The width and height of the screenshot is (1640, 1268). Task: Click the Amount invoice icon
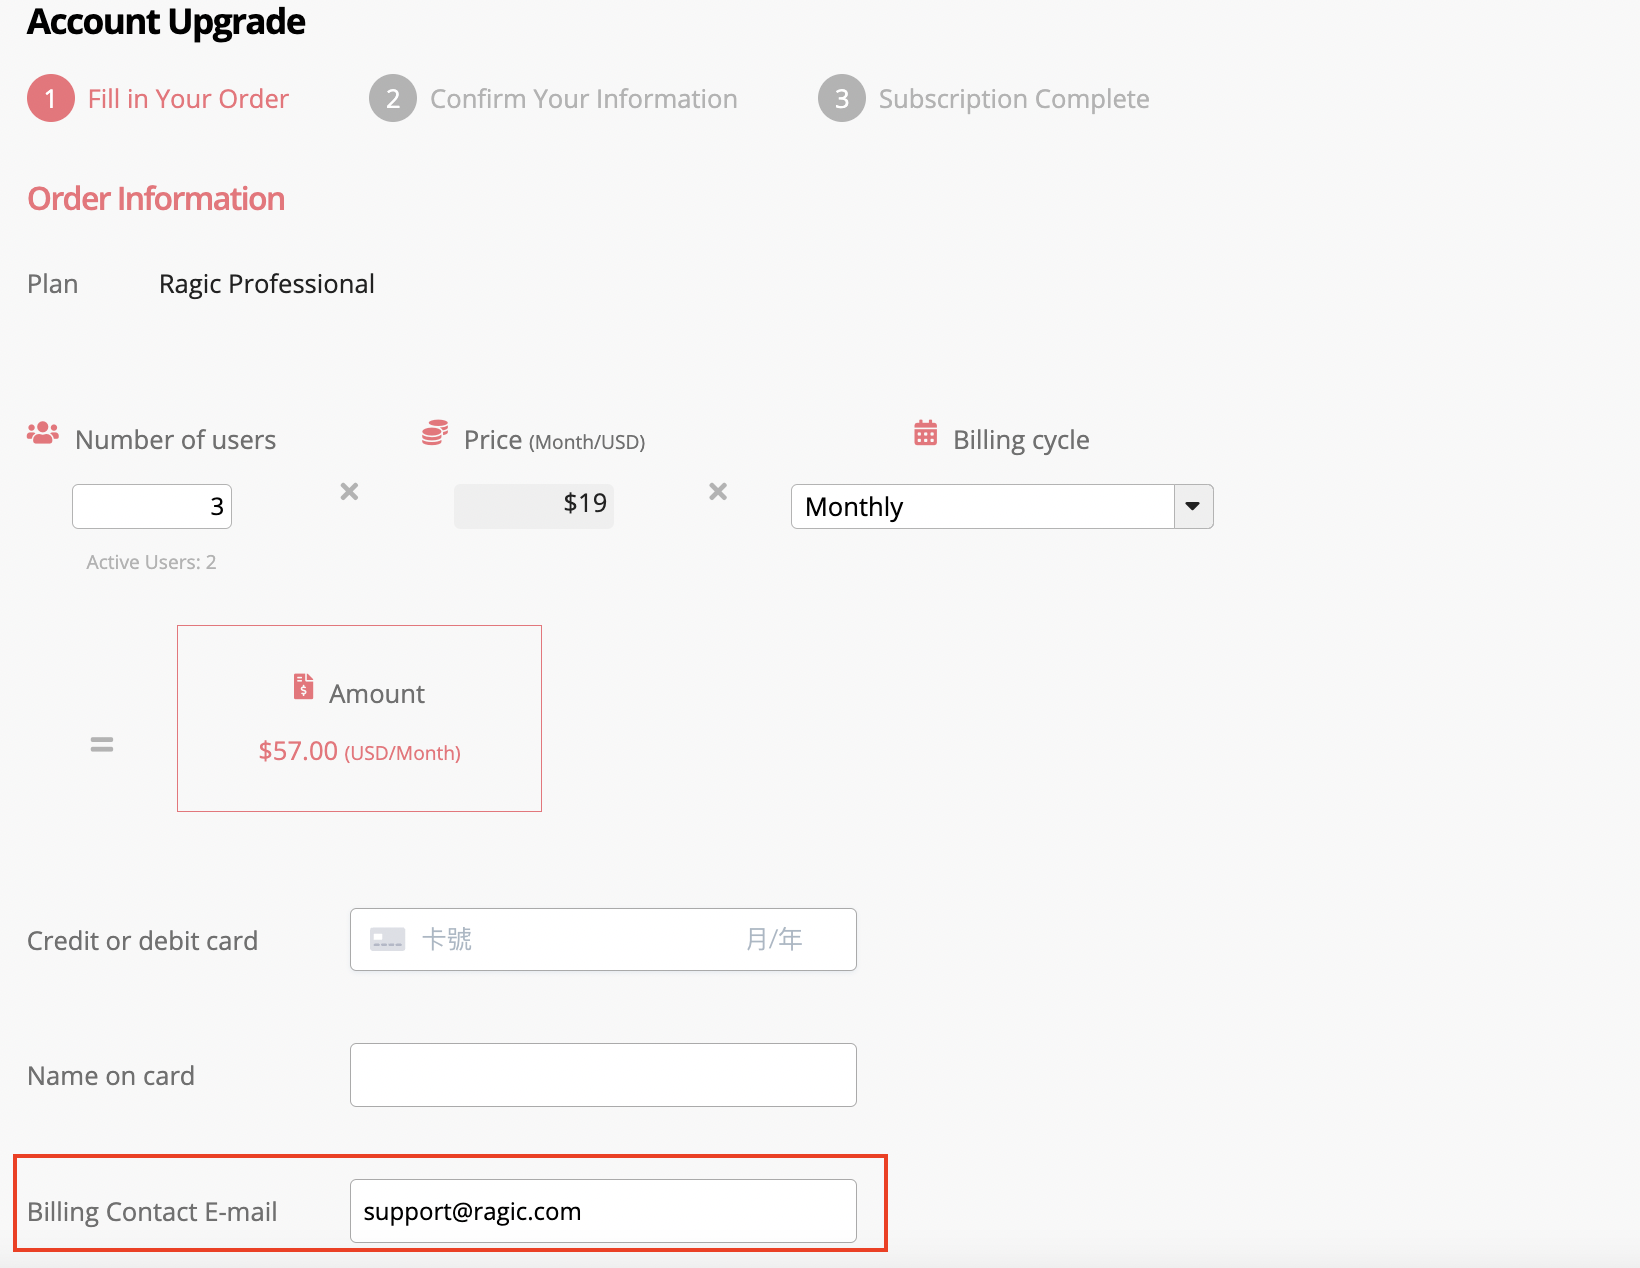click(x=303, y=686)
